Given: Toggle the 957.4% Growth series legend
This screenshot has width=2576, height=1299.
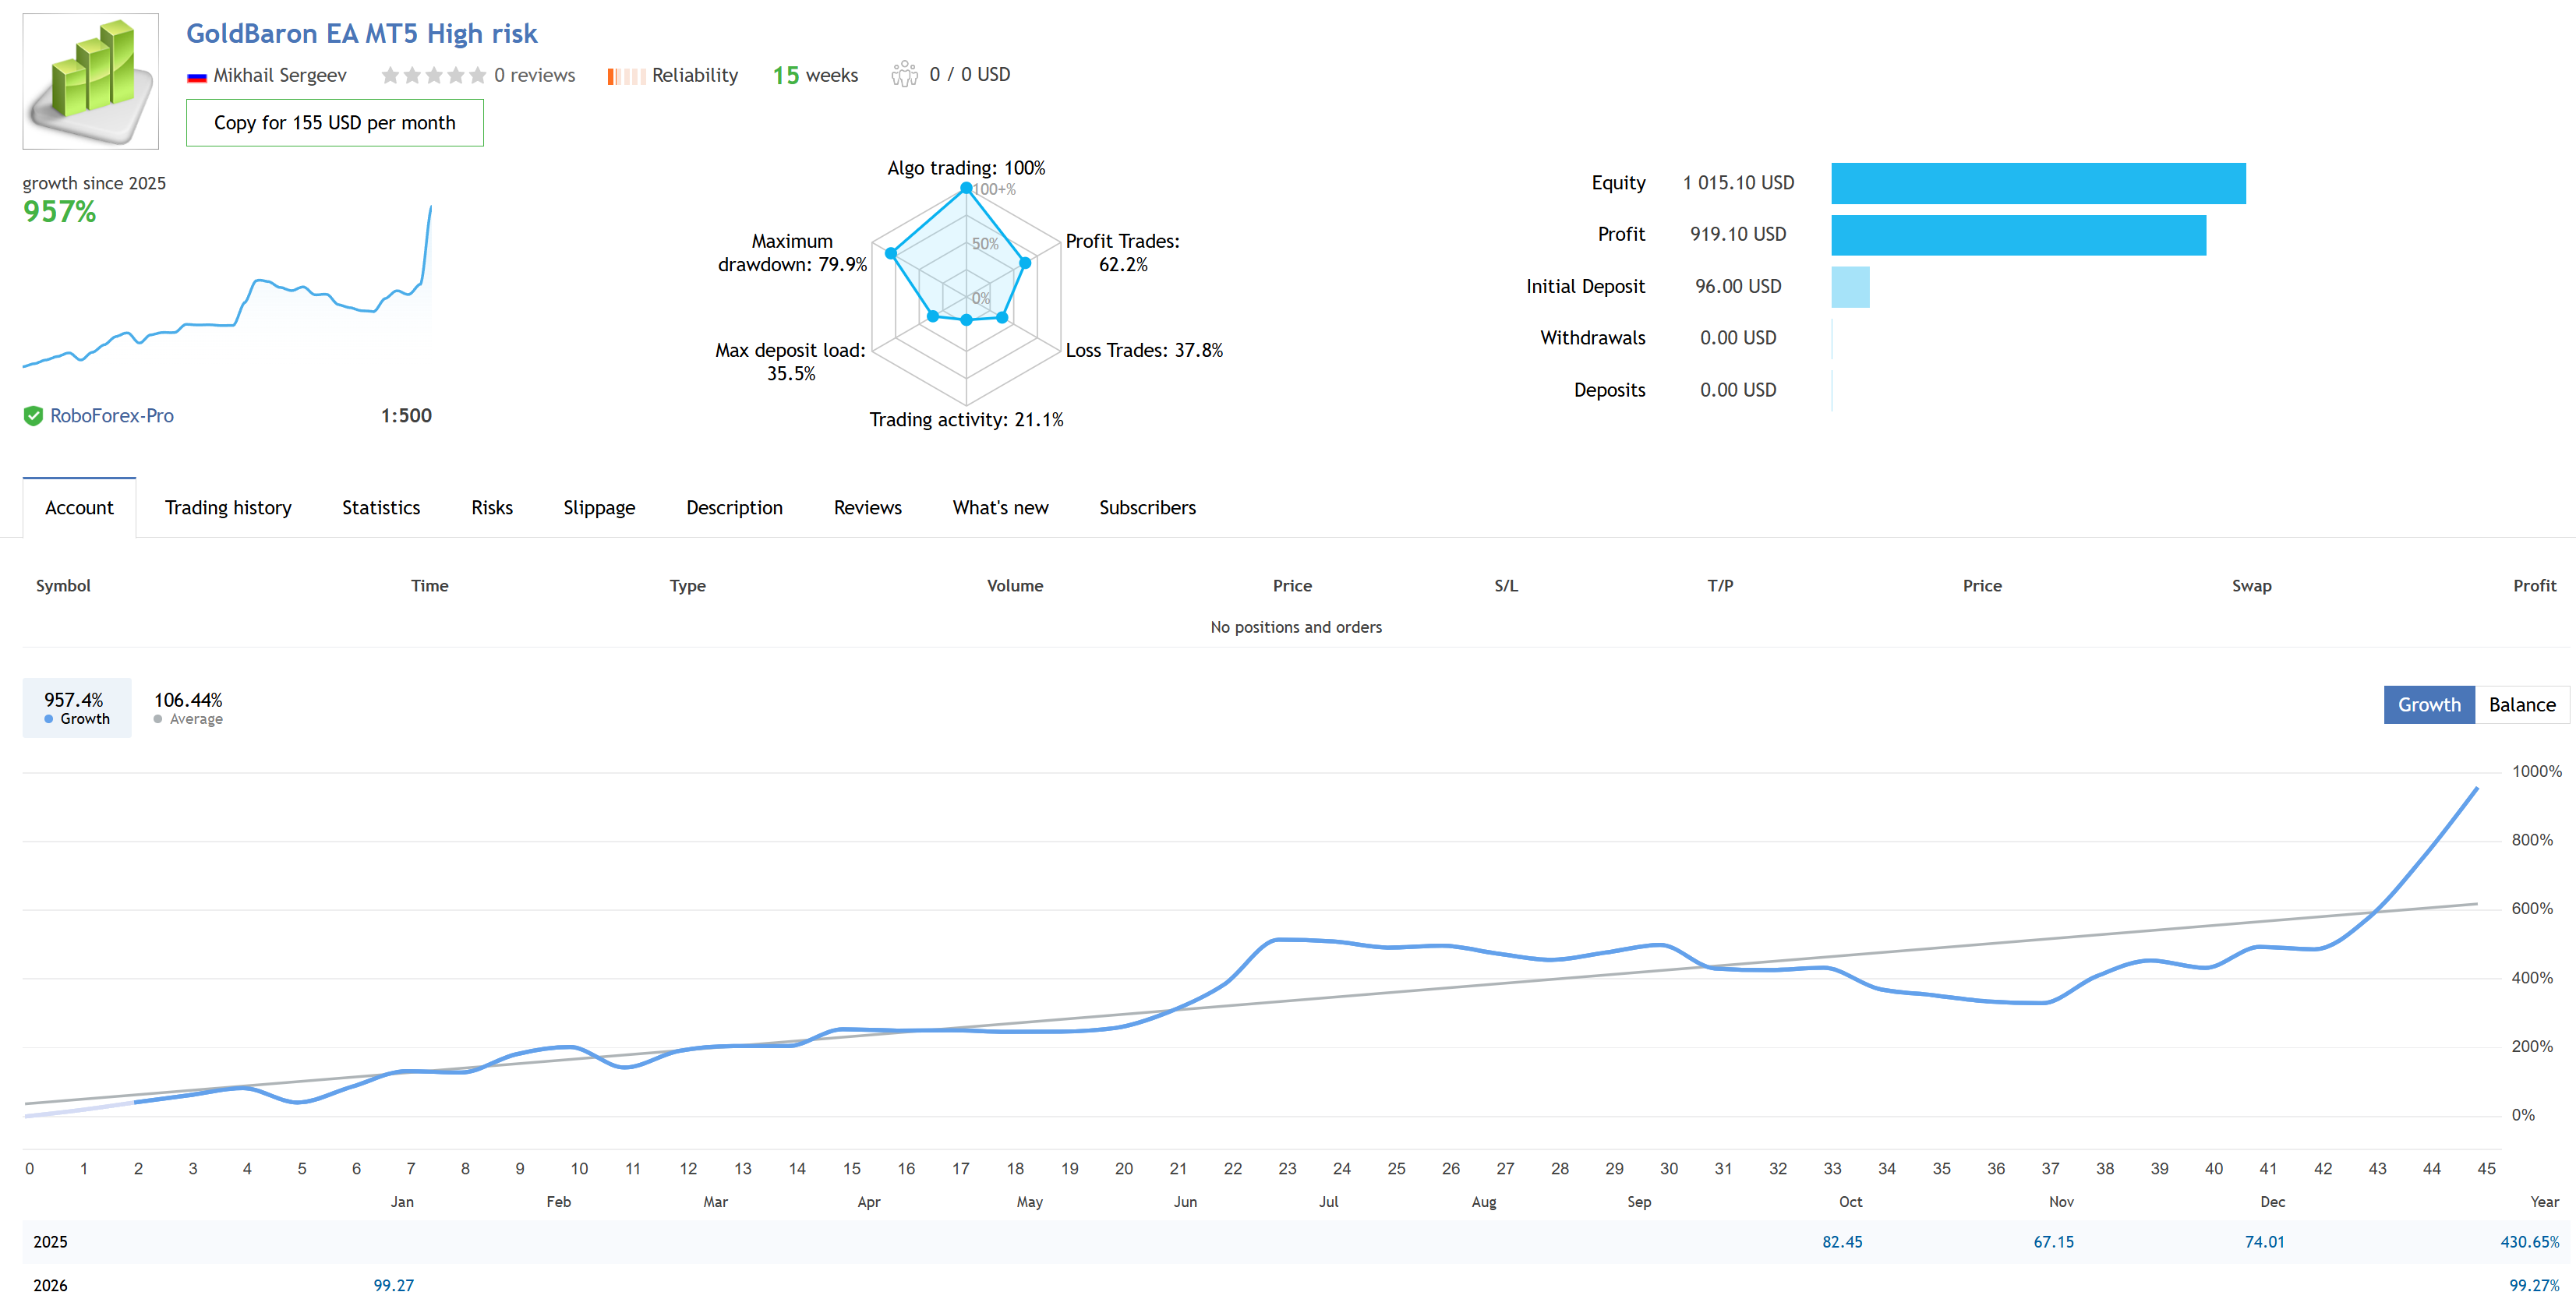Looking at the screenshot, I should click(x=76, y=708).
